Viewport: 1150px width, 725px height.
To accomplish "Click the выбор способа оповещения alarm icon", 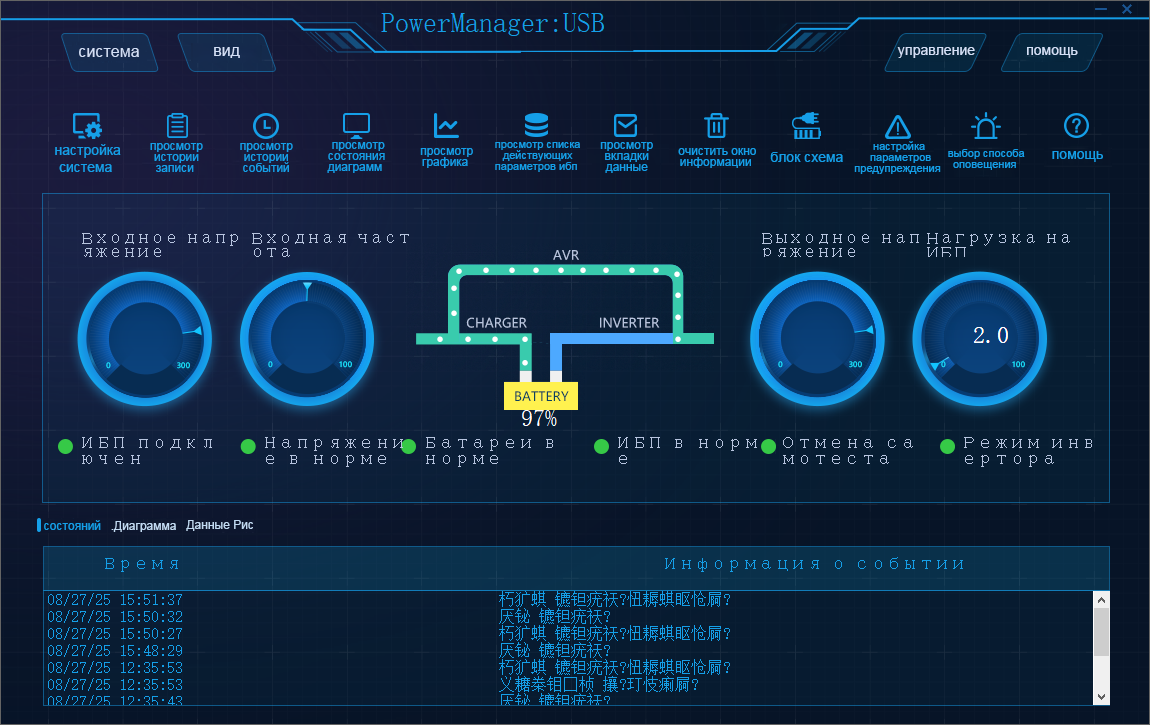I will pyautogui.click(x=986, y=127).
